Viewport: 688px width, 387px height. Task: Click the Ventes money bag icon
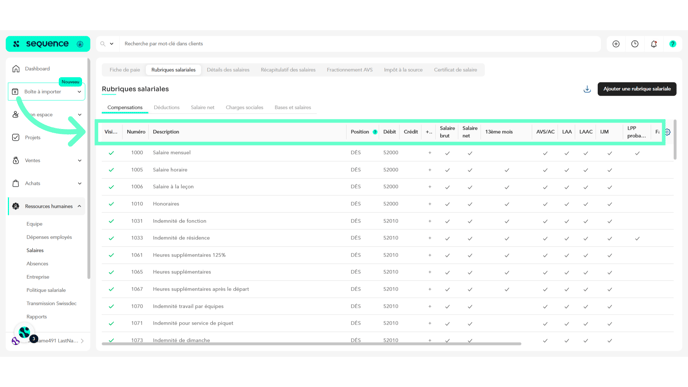tap(16, 161)
